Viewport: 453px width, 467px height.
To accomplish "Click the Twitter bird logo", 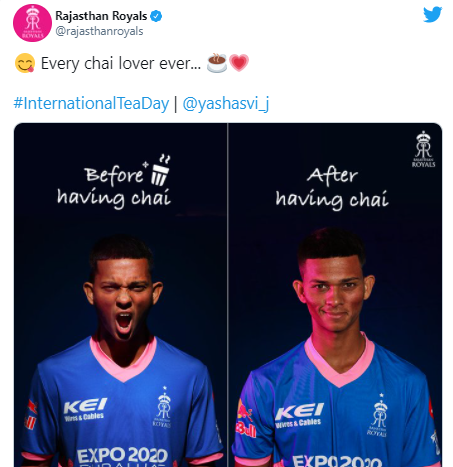I will click(x=432, y=14).
